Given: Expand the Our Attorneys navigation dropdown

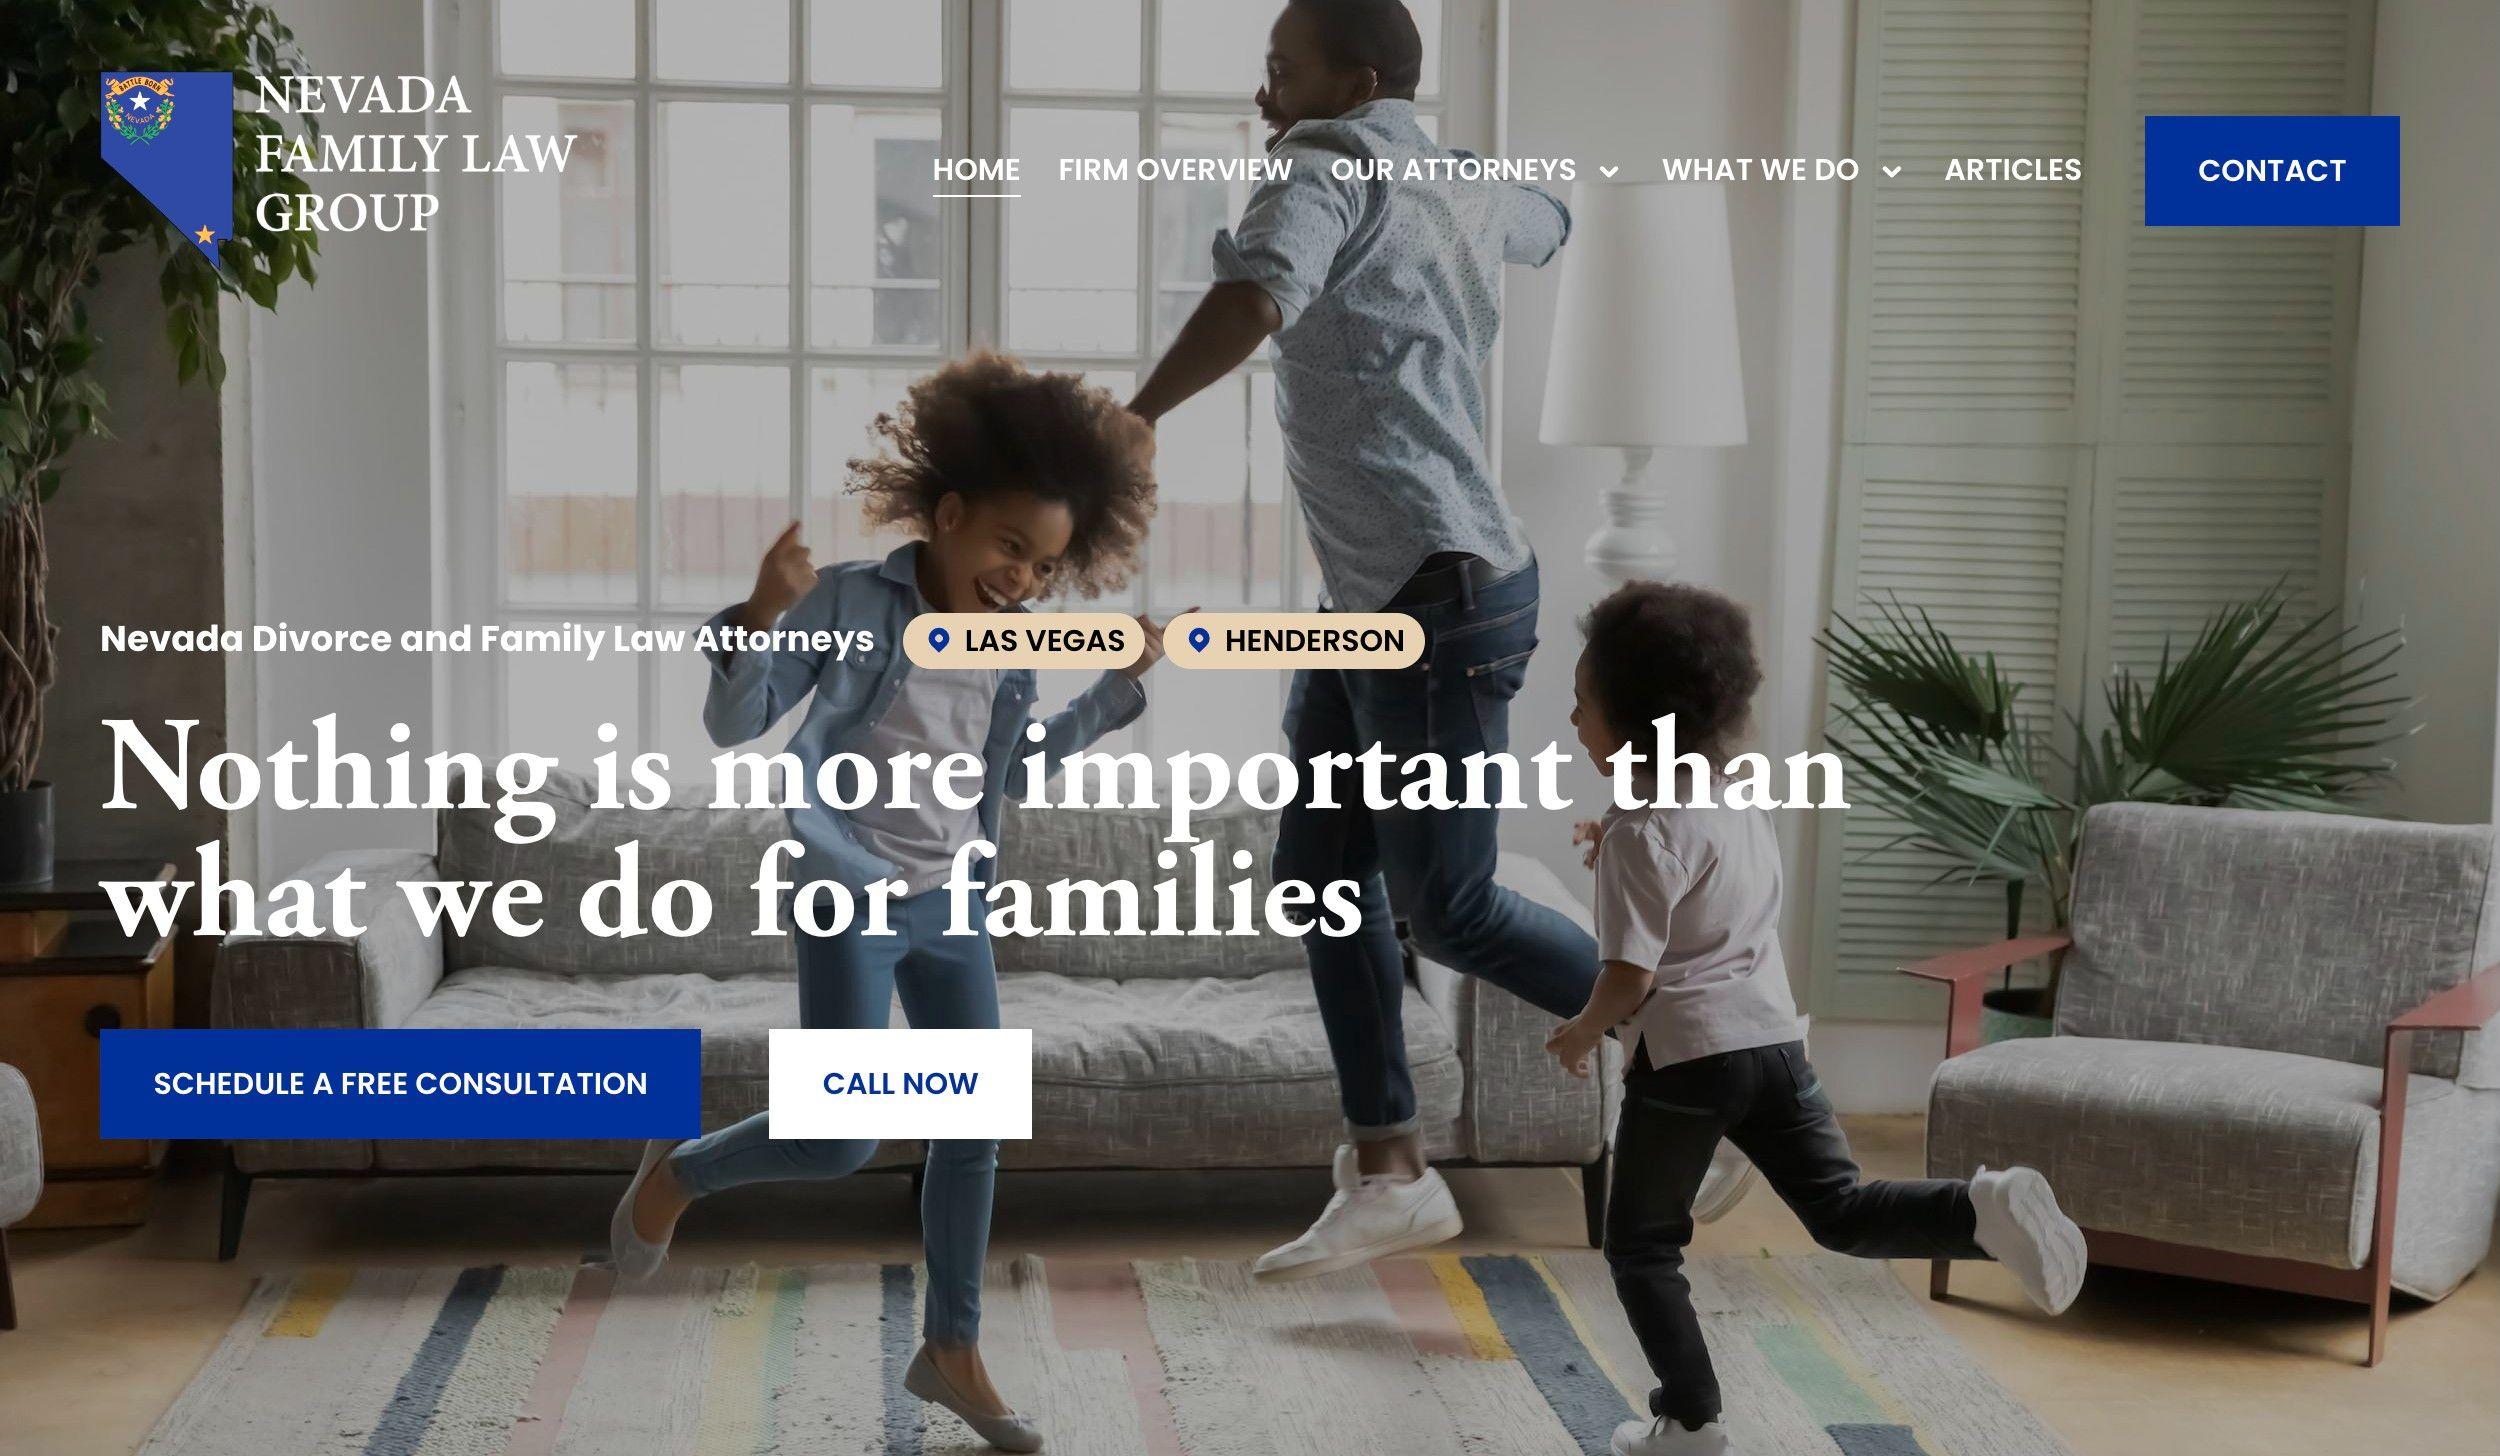Looking at the screenshot, I should 1608,172.
